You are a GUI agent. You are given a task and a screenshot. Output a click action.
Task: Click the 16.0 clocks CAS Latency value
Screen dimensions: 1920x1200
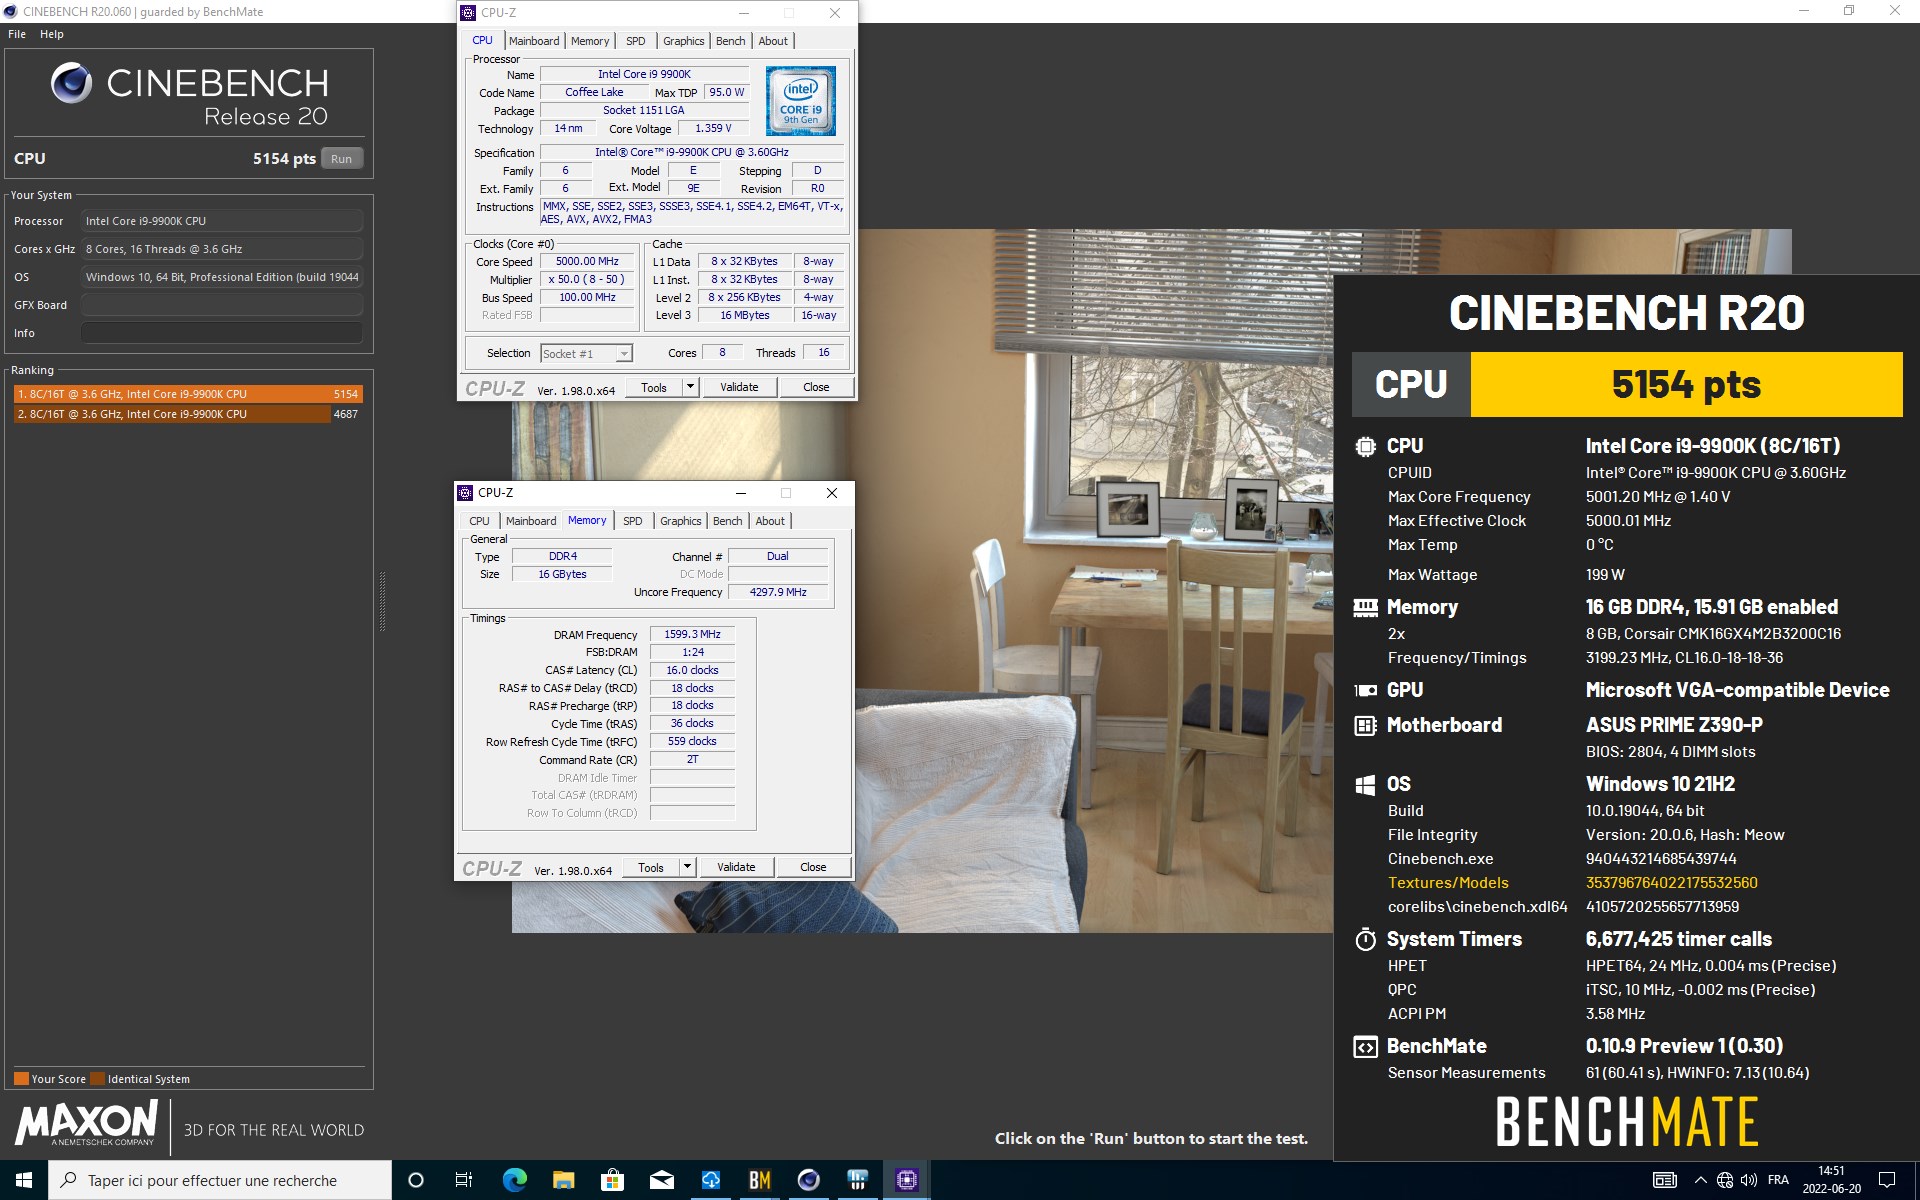[692, 670]
